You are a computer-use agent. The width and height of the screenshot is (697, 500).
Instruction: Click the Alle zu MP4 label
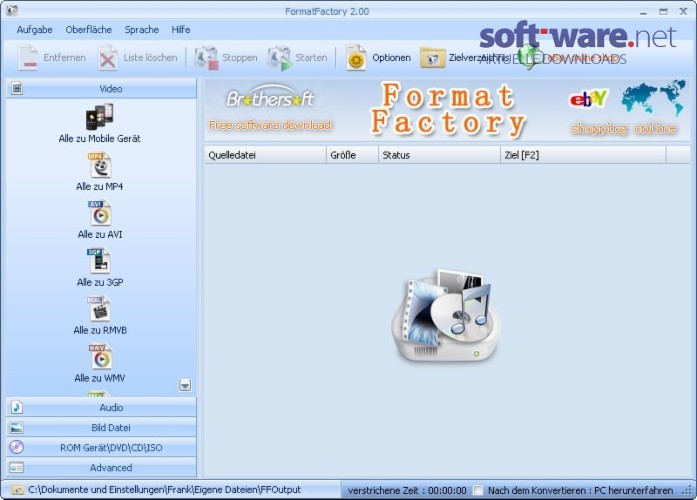100,187
